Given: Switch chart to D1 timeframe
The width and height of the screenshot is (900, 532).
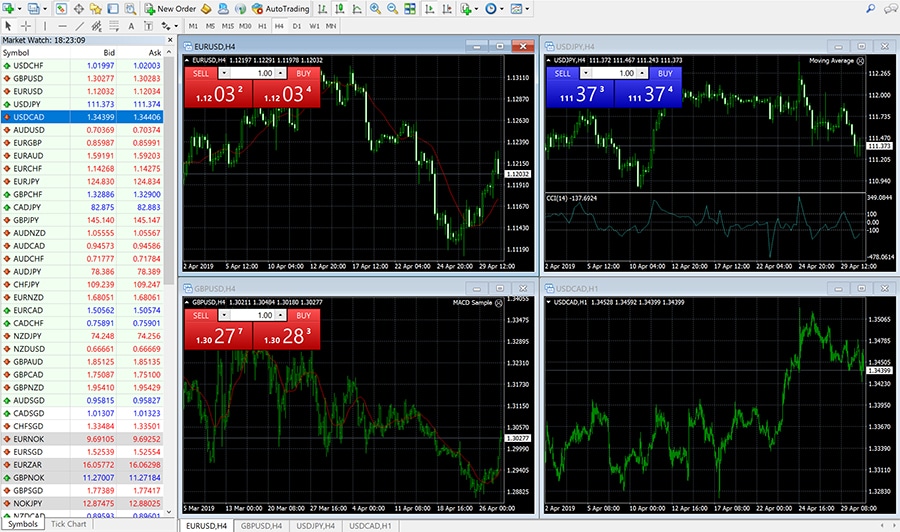Looking at the screenshot, I should (x=296, y=25).
